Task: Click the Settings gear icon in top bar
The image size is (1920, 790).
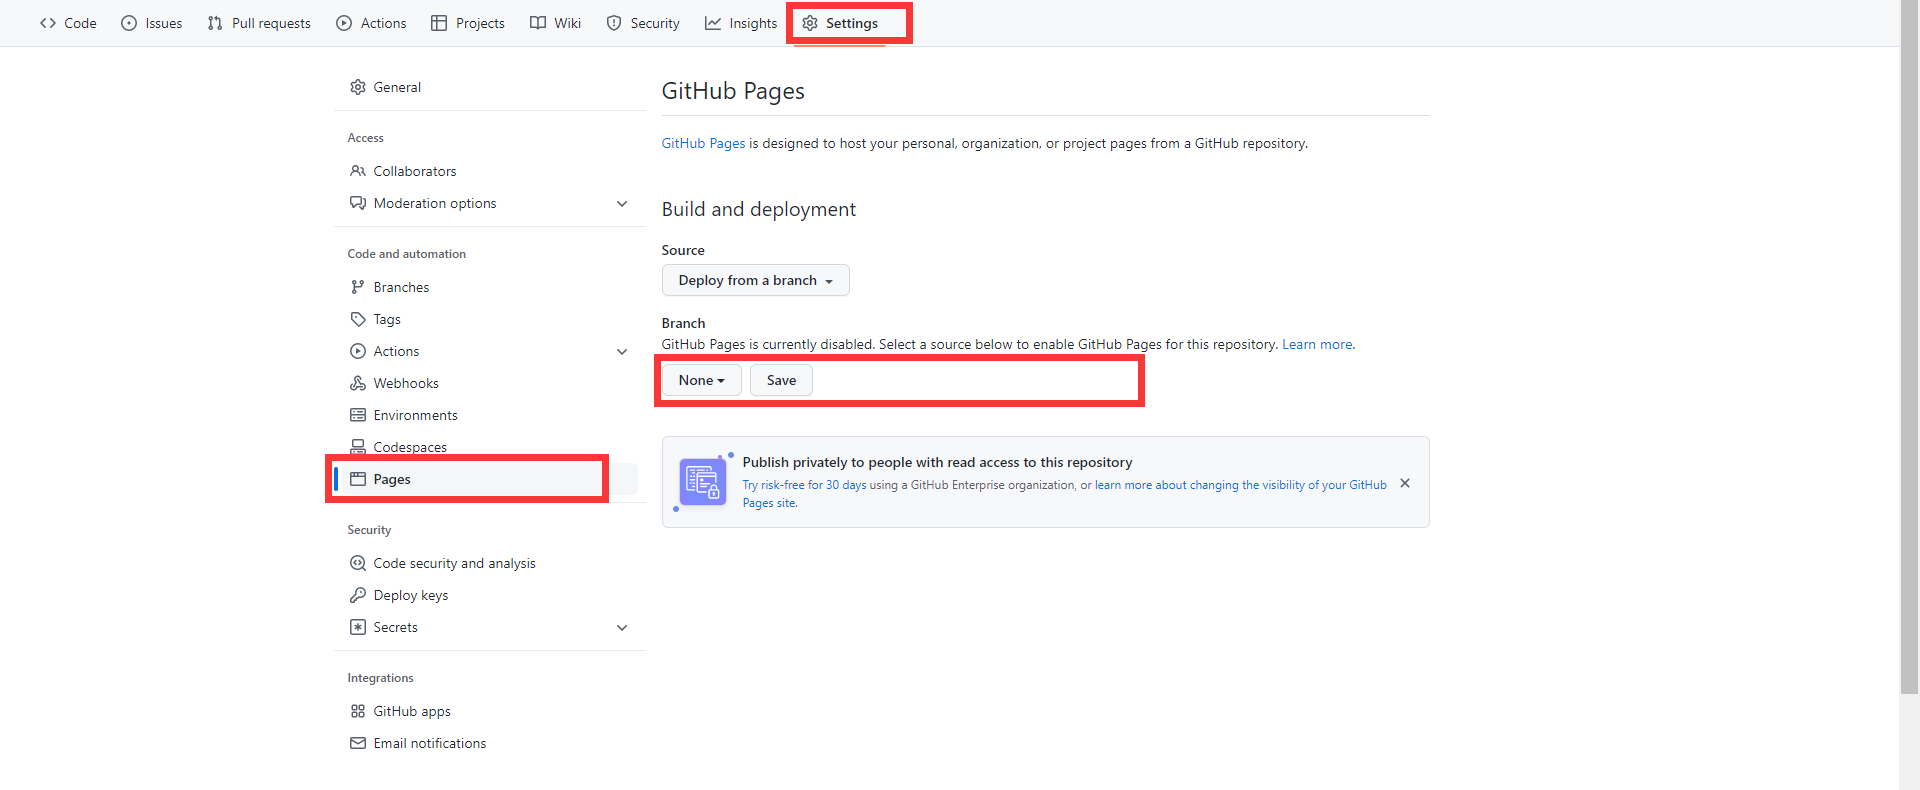Action: pyautogui.click(x=810, y=23)
